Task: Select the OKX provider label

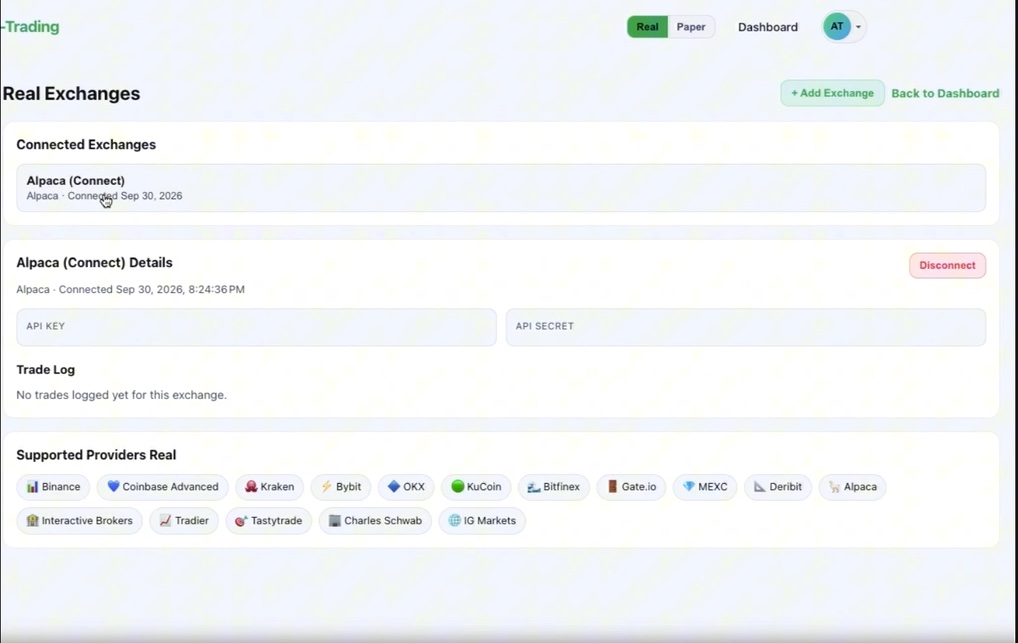Action: [414, 486]
